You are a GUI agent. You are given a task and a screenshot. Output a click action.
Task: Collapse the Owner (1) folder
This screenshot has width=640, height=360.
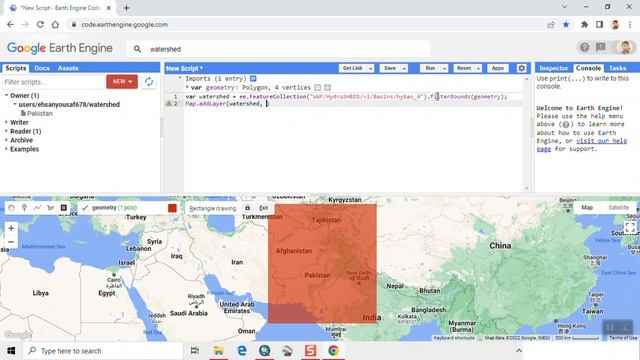(x=7, y=96)
